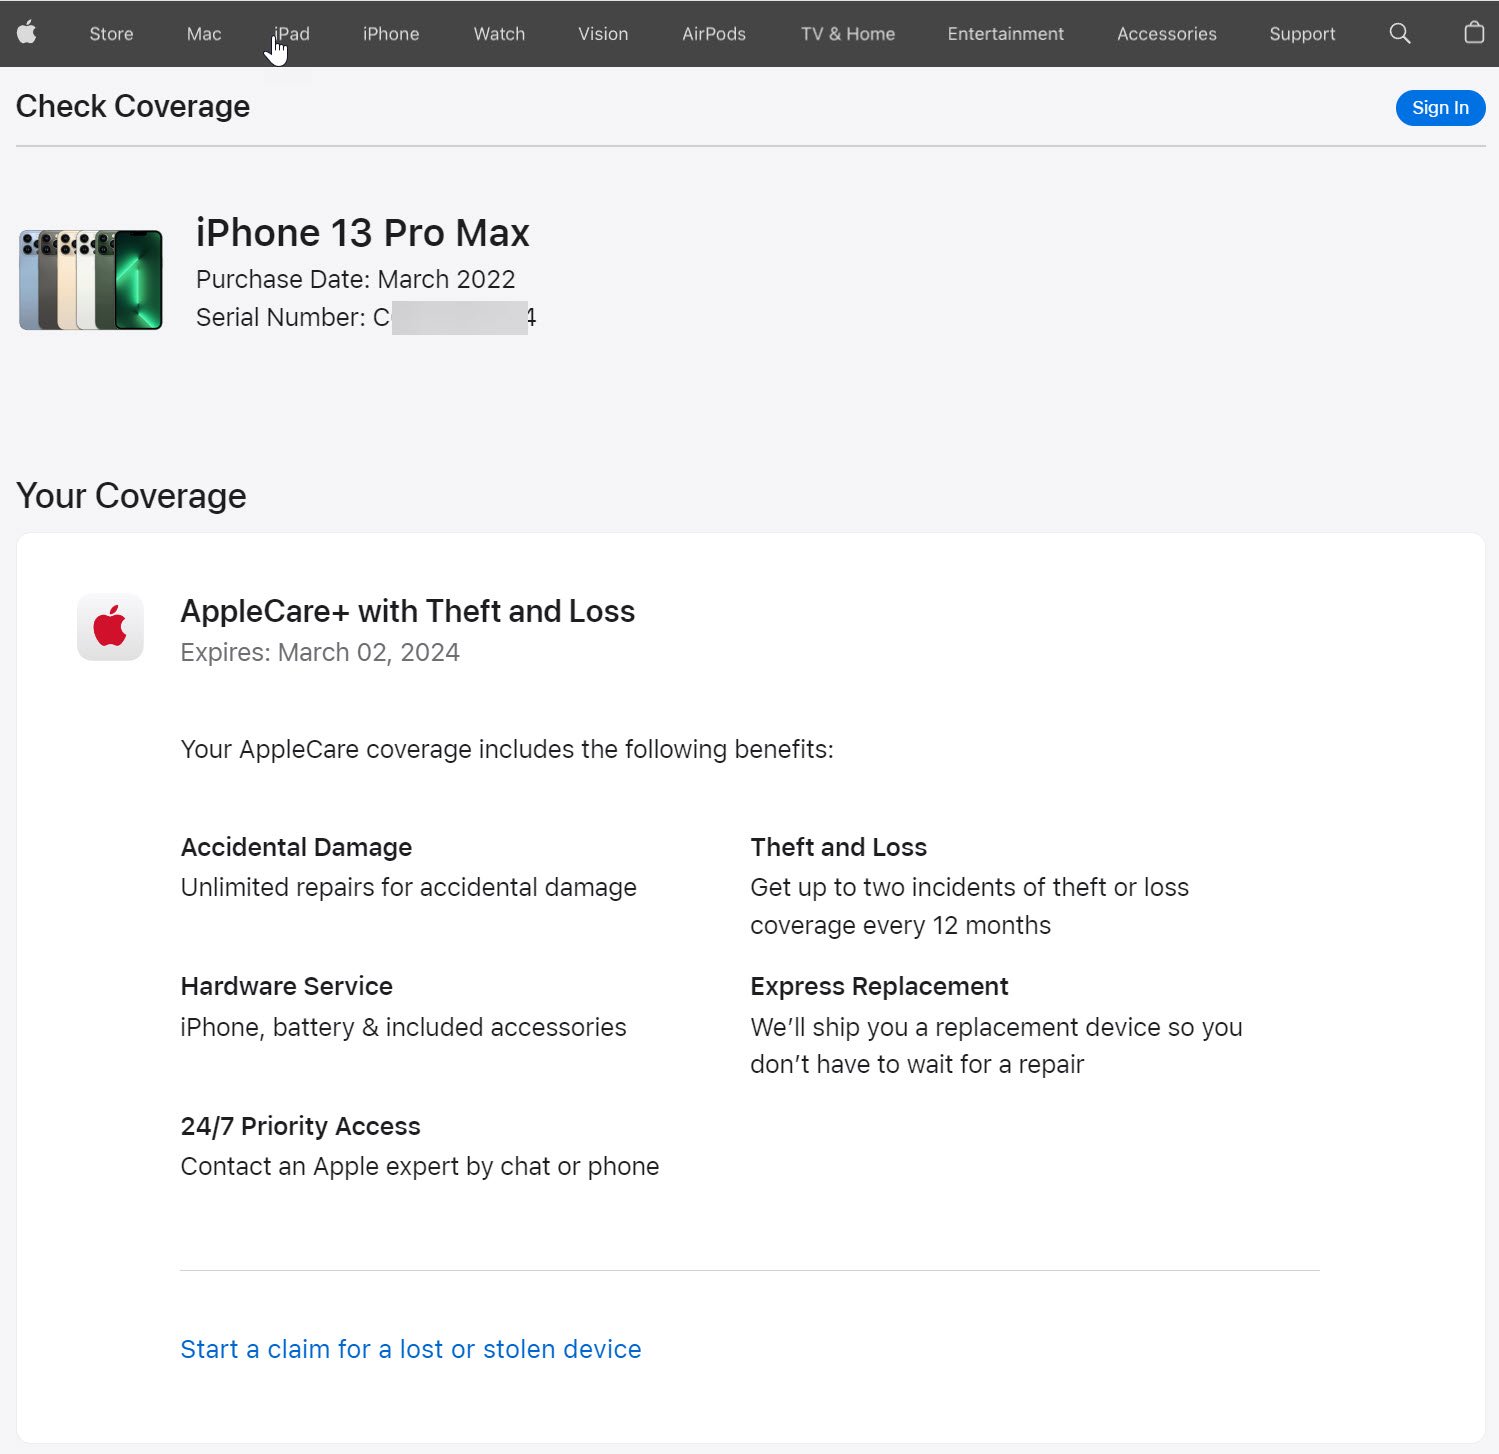Viewport: 1499px width, 1454px height.
Task: Open the Mac menu
Action: [204, 34]
